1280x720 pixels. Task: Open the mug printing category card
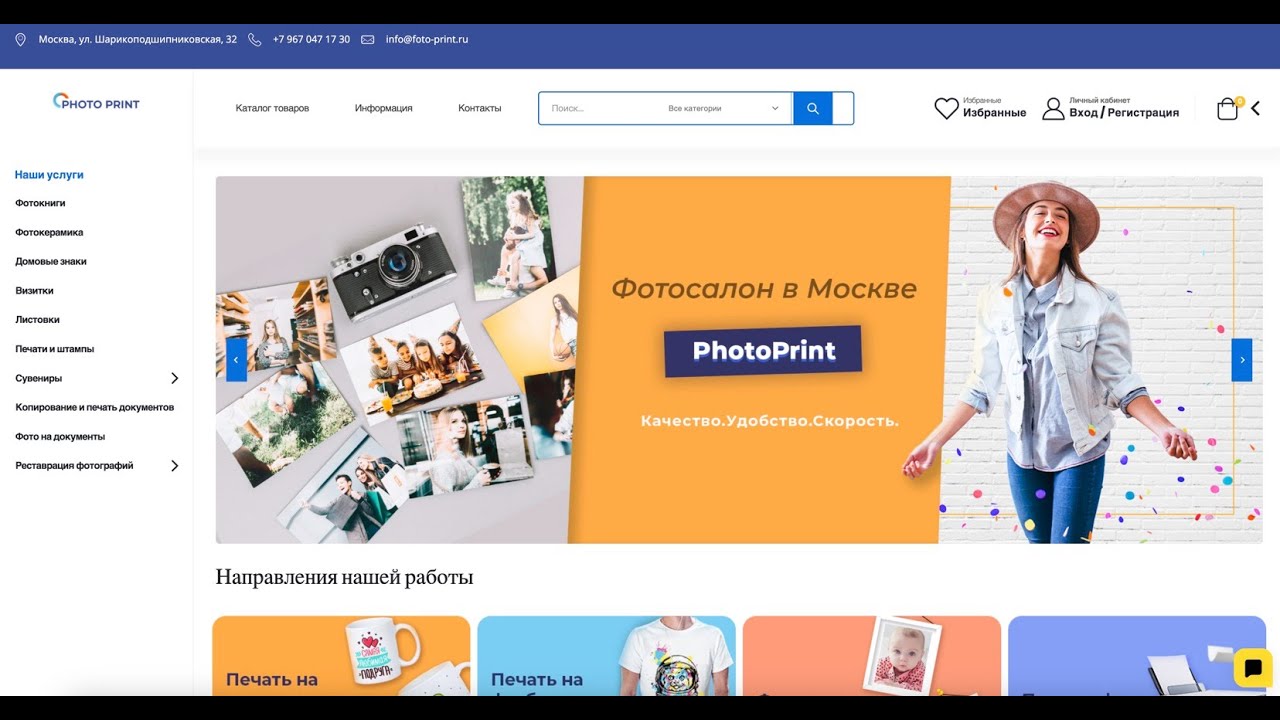[341, 656]
